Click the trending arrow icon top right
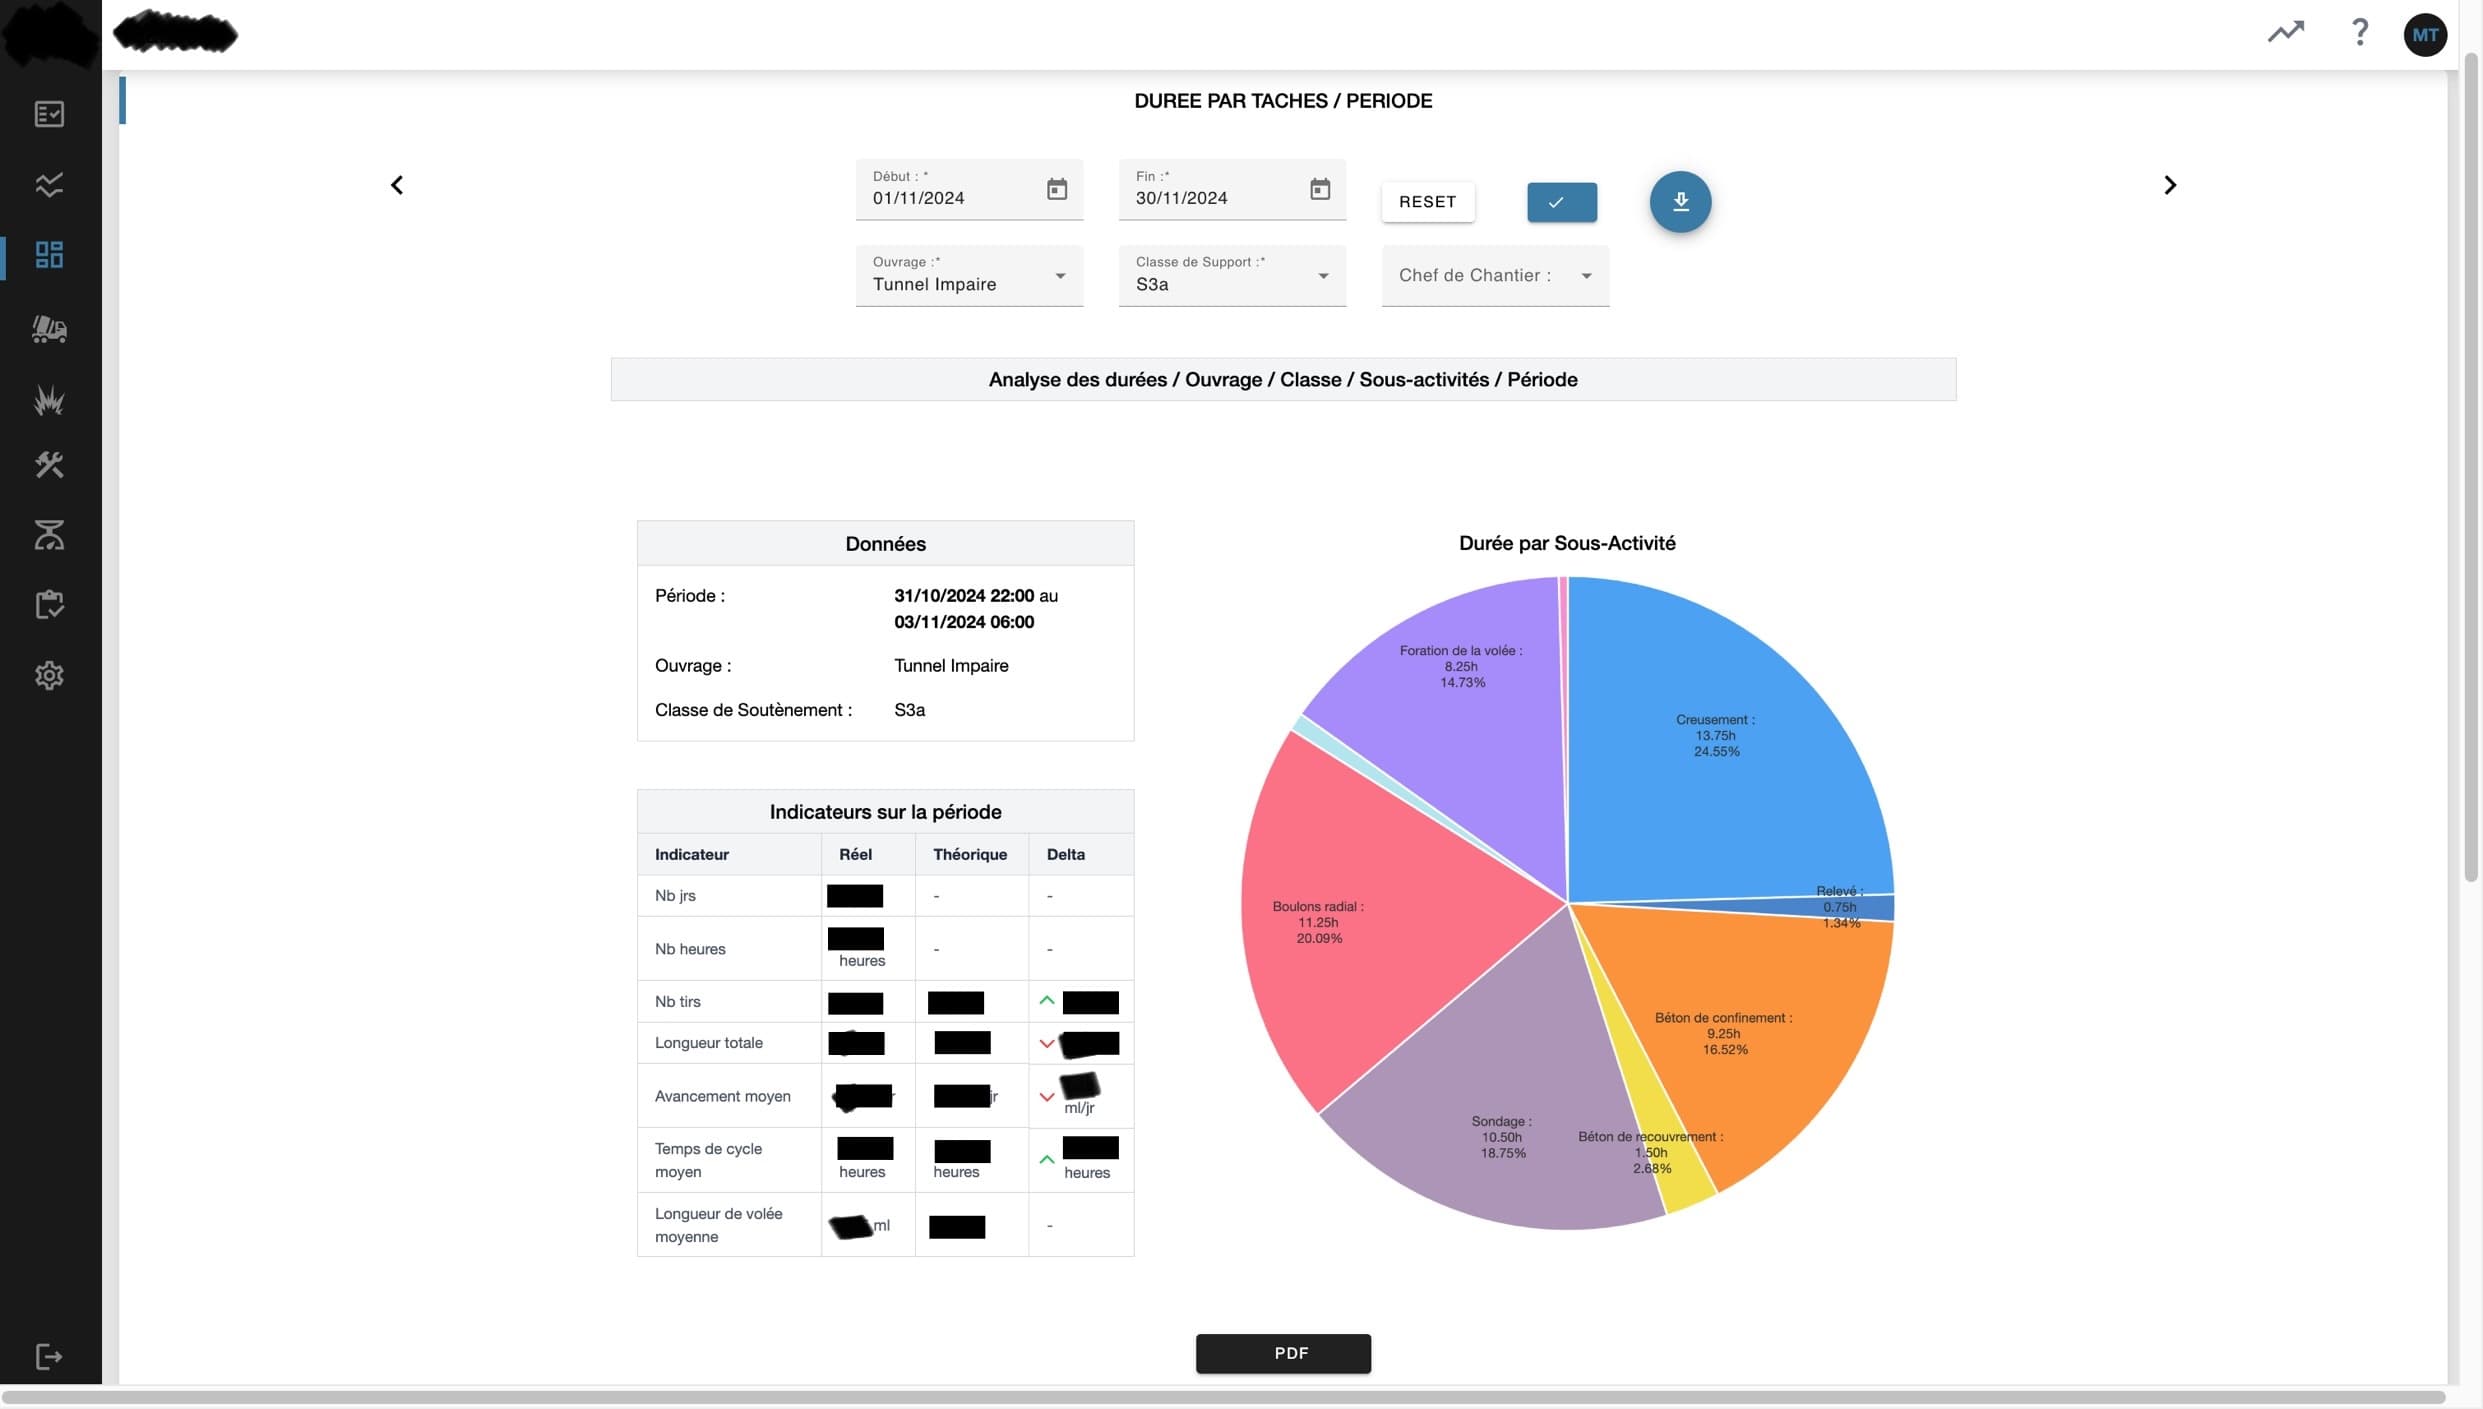 pos(2285,33)
